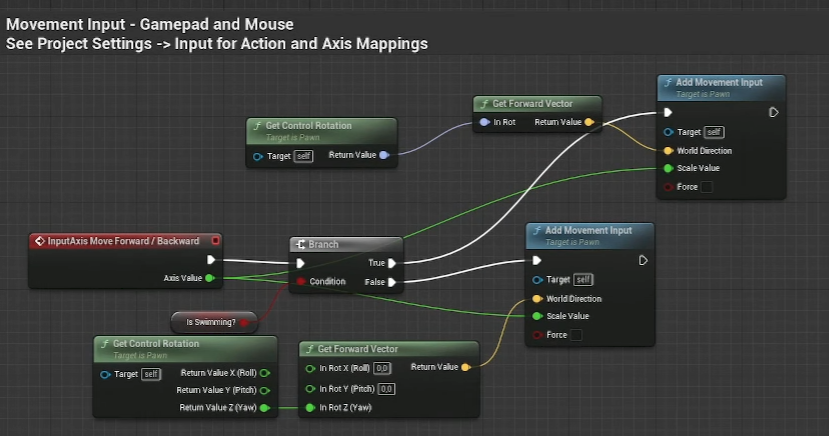This screenshot has height=436, width=829.
Task: Enable the Force checkbox on the upper Add Movement Input node
Action: (x=706, y=187)
